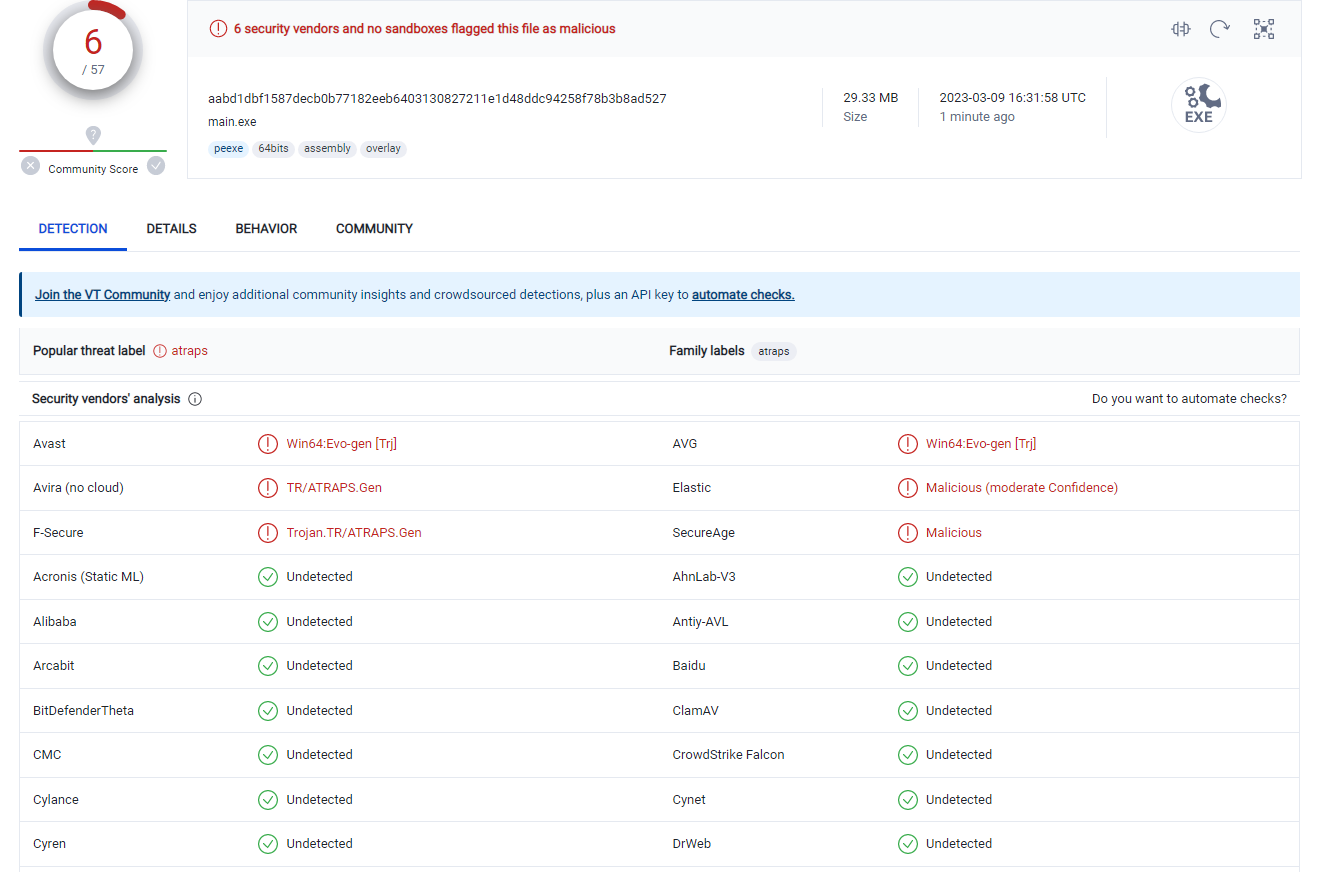Select the peexe tag
1324x872 pixels.
[229, 149]
